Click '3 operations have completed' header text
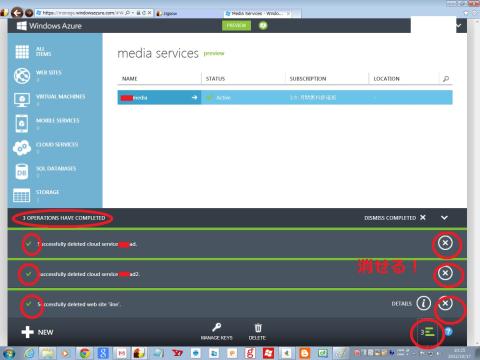The height and width of the screenshot is (360, 480). [x=64, y=218]
